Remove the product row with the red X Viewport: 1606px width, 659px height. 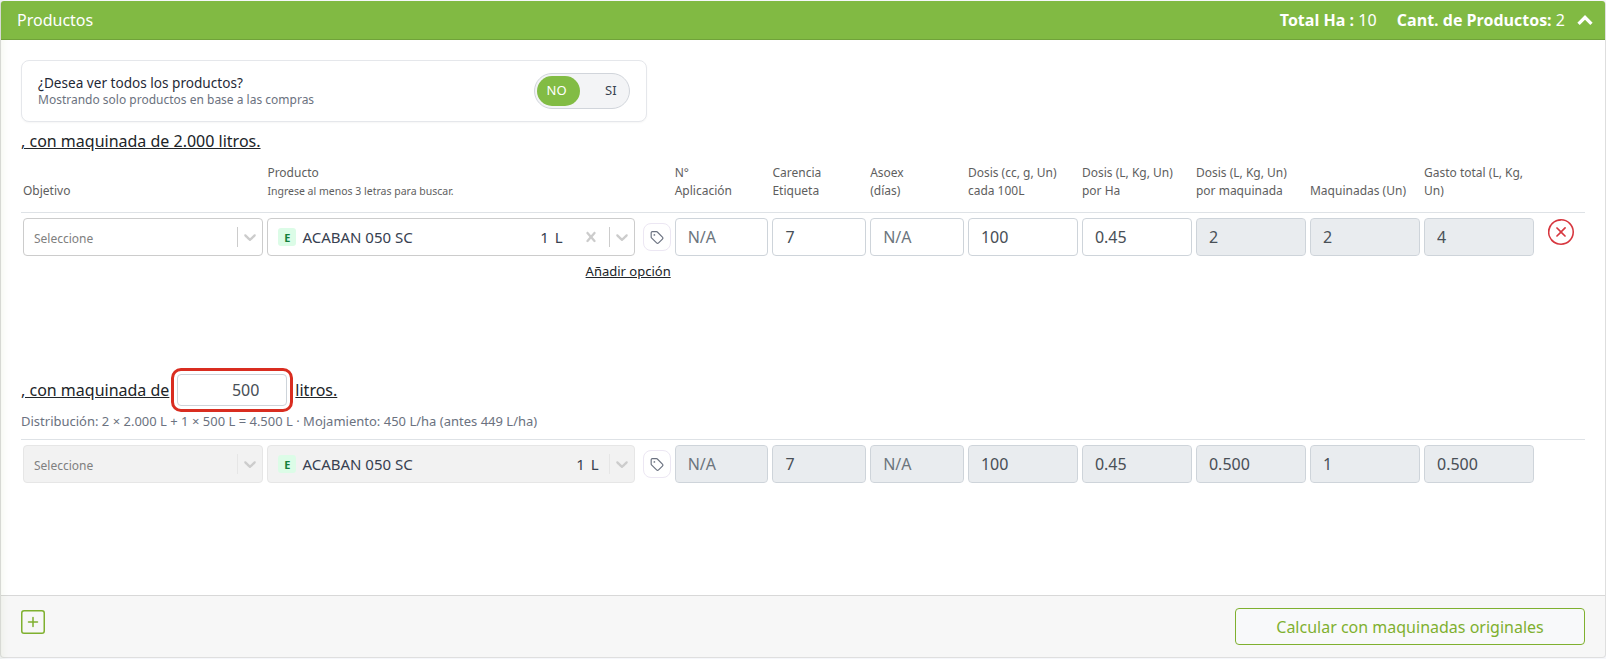(1560, 232)
